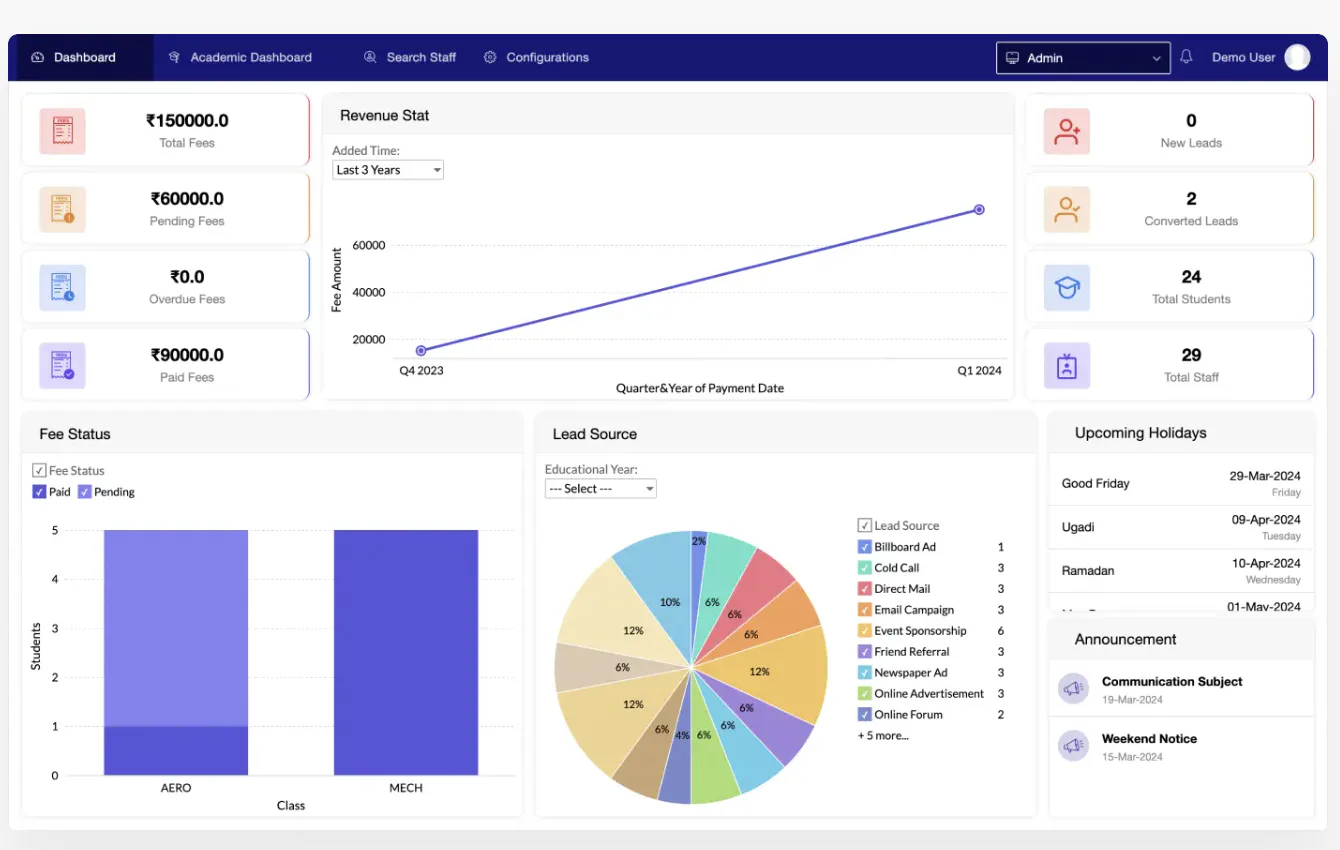Expand the Educational Year select dropdown

point(601,488)
